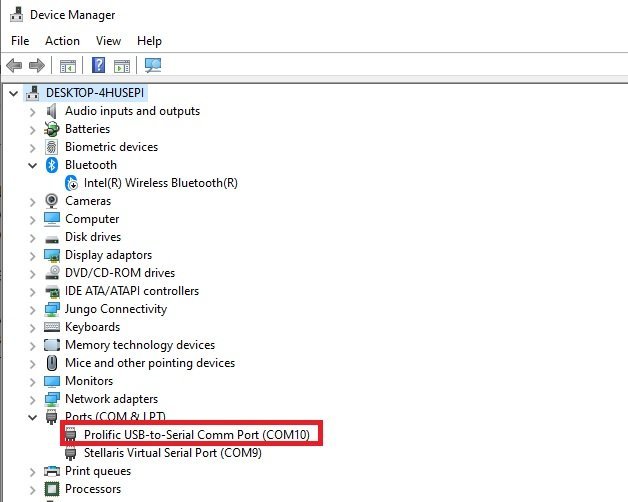Select the DESKTOP-4HUSEPI computer name
Viewport: 628px width, 502px height.
95,93
